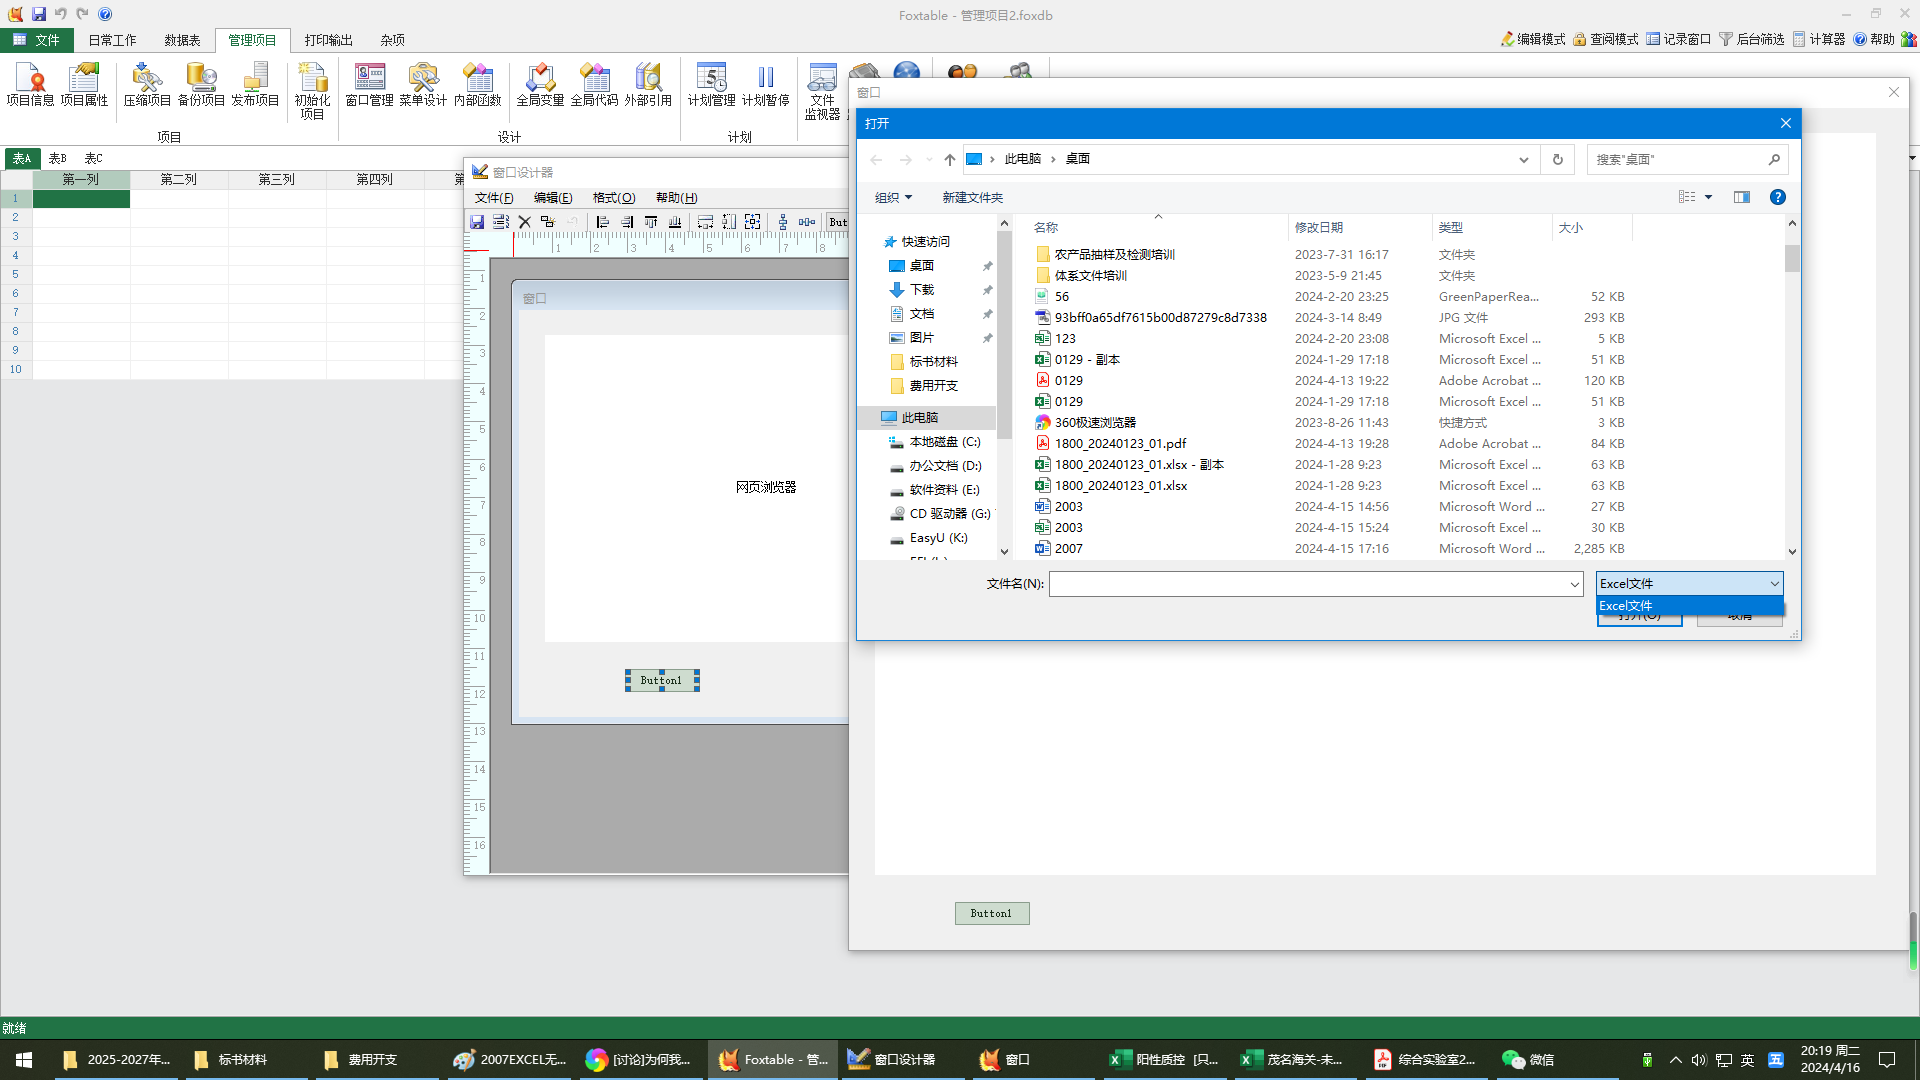The height and width of the screenshot is (1080, 1920).
Task: Open 全局代码 in the ribbon
Action: [x=594, y=85]
